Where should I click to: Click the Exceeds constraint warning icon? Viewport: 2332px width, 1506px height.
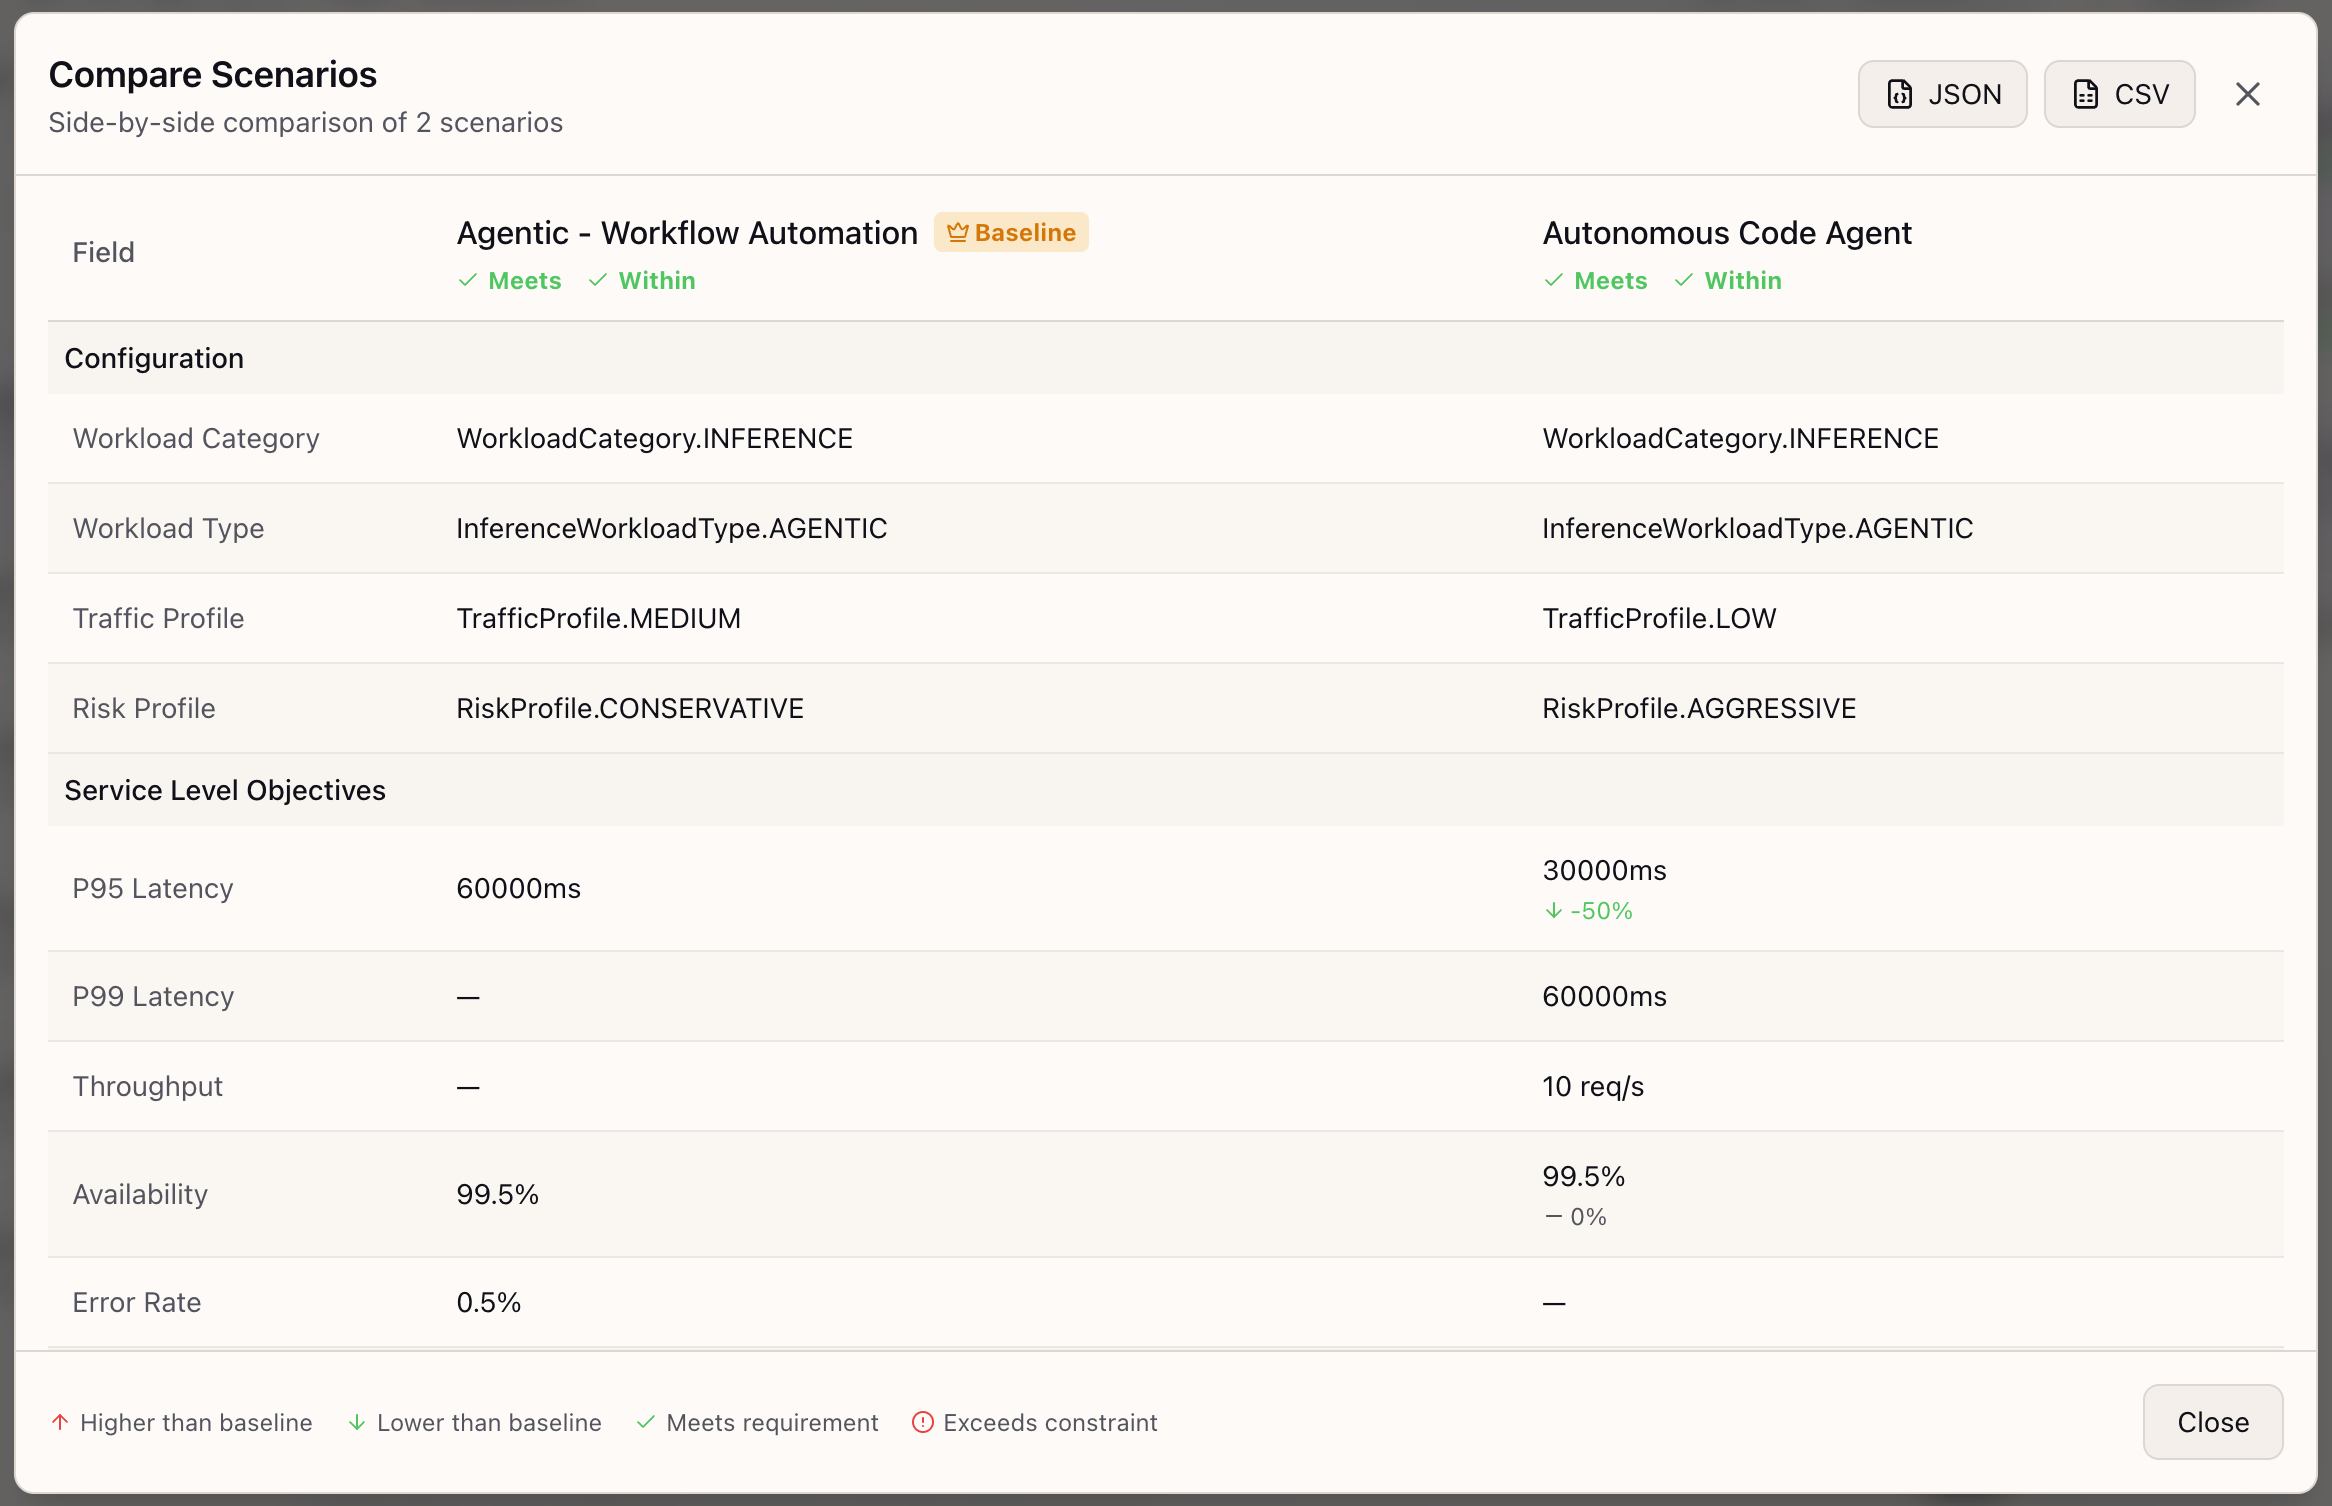(922, 1422)
